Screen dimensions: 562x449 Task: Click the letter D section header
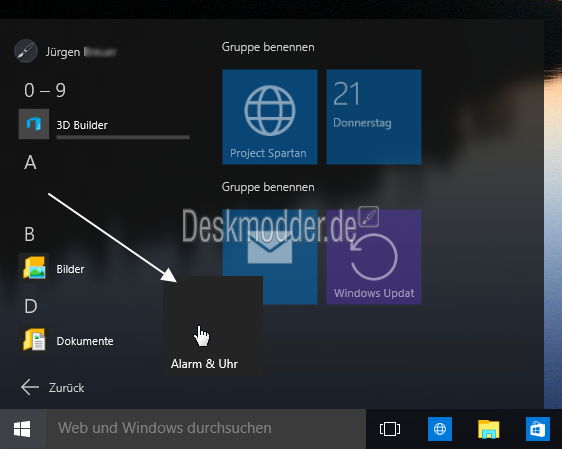31,306
